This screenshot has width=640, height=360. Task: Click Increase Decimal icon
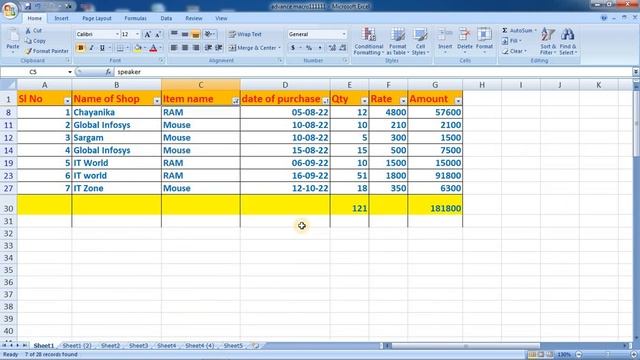tap(332, 48)
